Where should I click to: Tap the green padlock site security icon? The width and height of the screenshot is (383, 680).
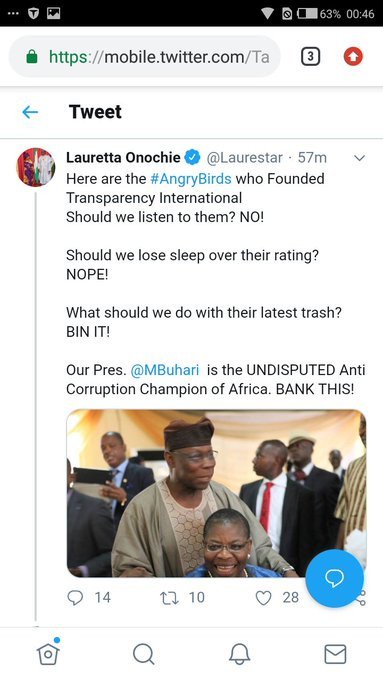[32, 56]
